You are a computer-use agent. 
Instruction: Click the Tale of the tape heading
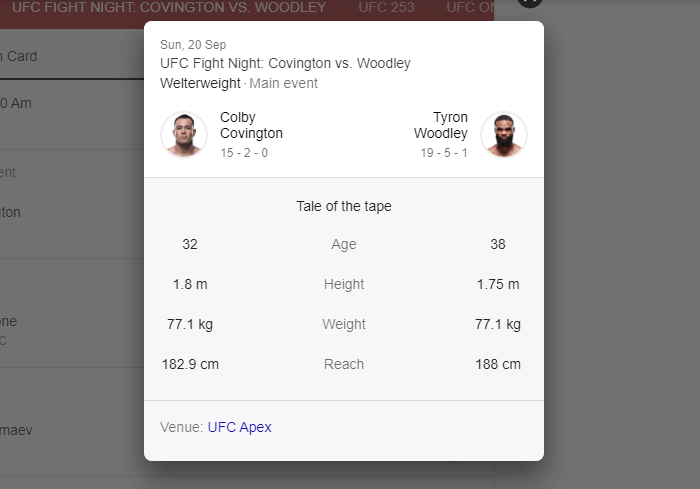(344, 206)
